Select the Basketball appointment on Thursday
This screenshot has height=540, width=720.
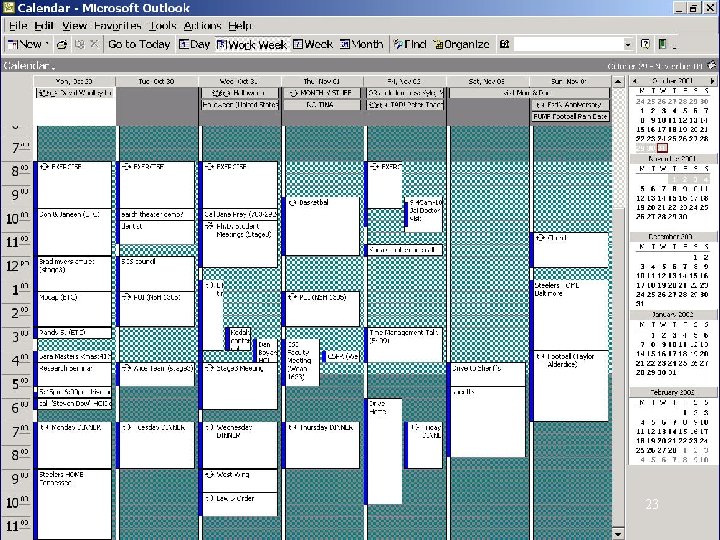coord(321,226)
